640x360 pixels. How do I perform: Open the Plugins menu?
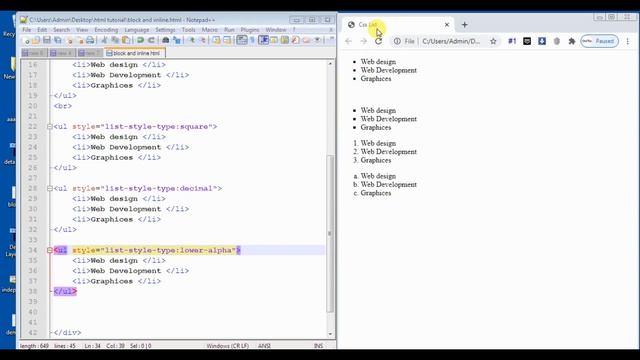tap(250, 30)
